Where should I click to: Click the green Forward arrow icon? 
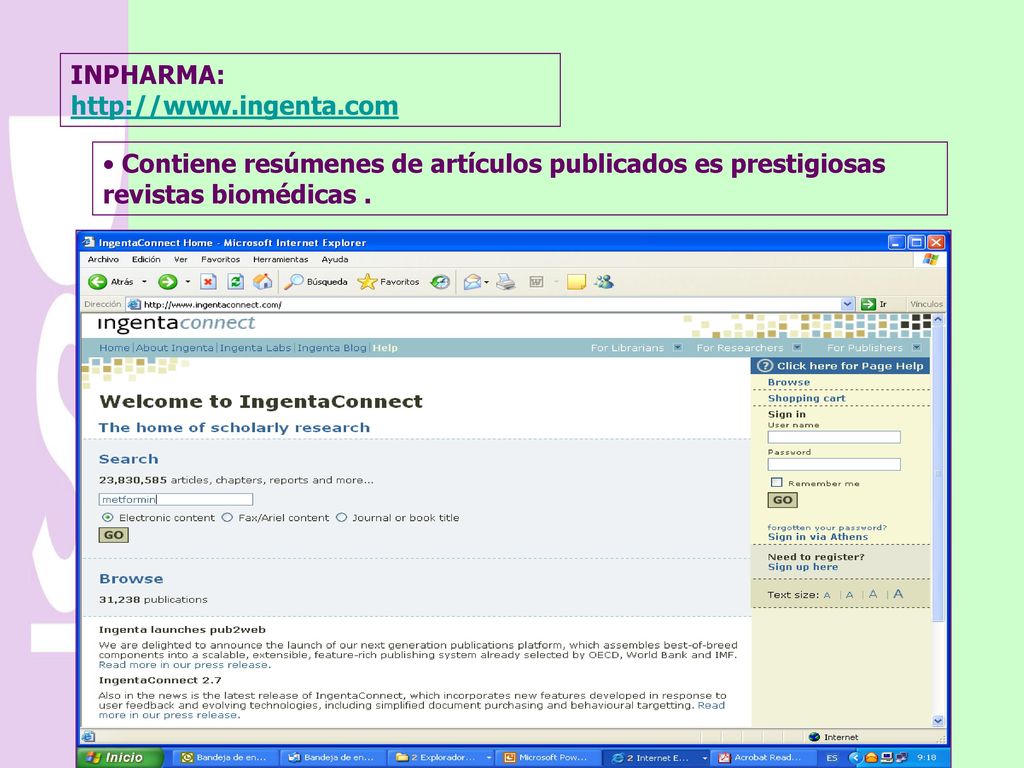[x=168, y=281]
